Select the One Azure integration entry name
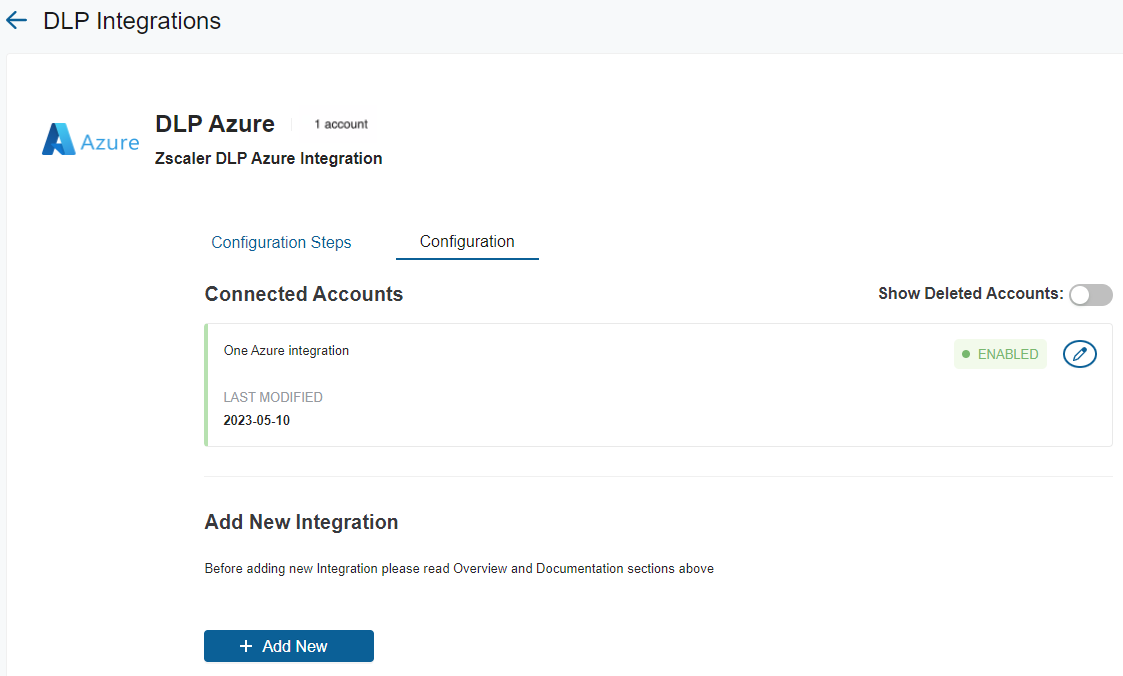Image resolution: width=1123 pixels, height=676 pixels. [x=286, y=351]
